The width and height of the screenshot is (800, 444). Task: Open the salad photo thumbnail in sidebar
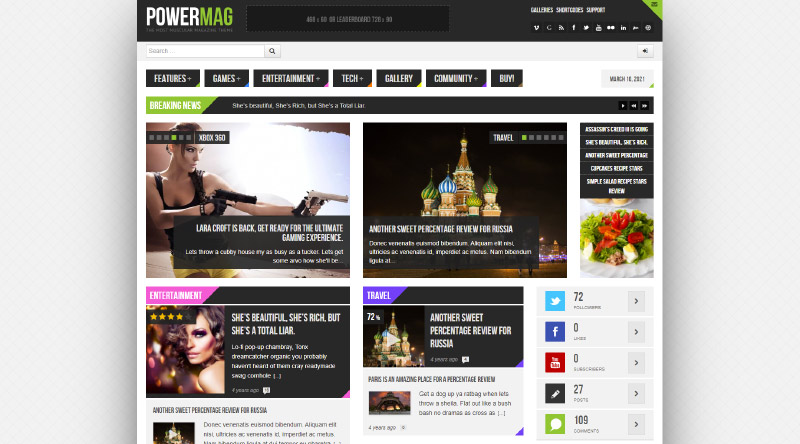tap(616, 238)
